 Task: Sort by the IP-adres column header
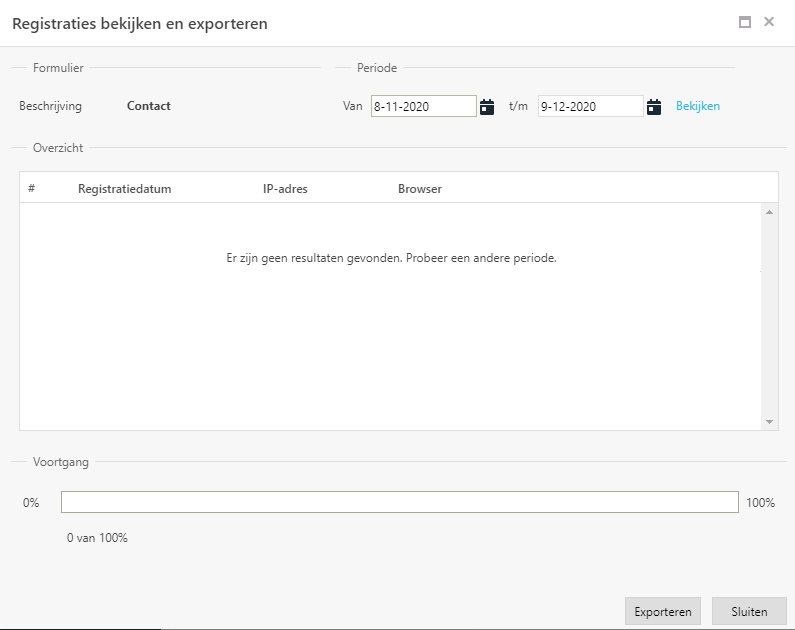point(285,189)
